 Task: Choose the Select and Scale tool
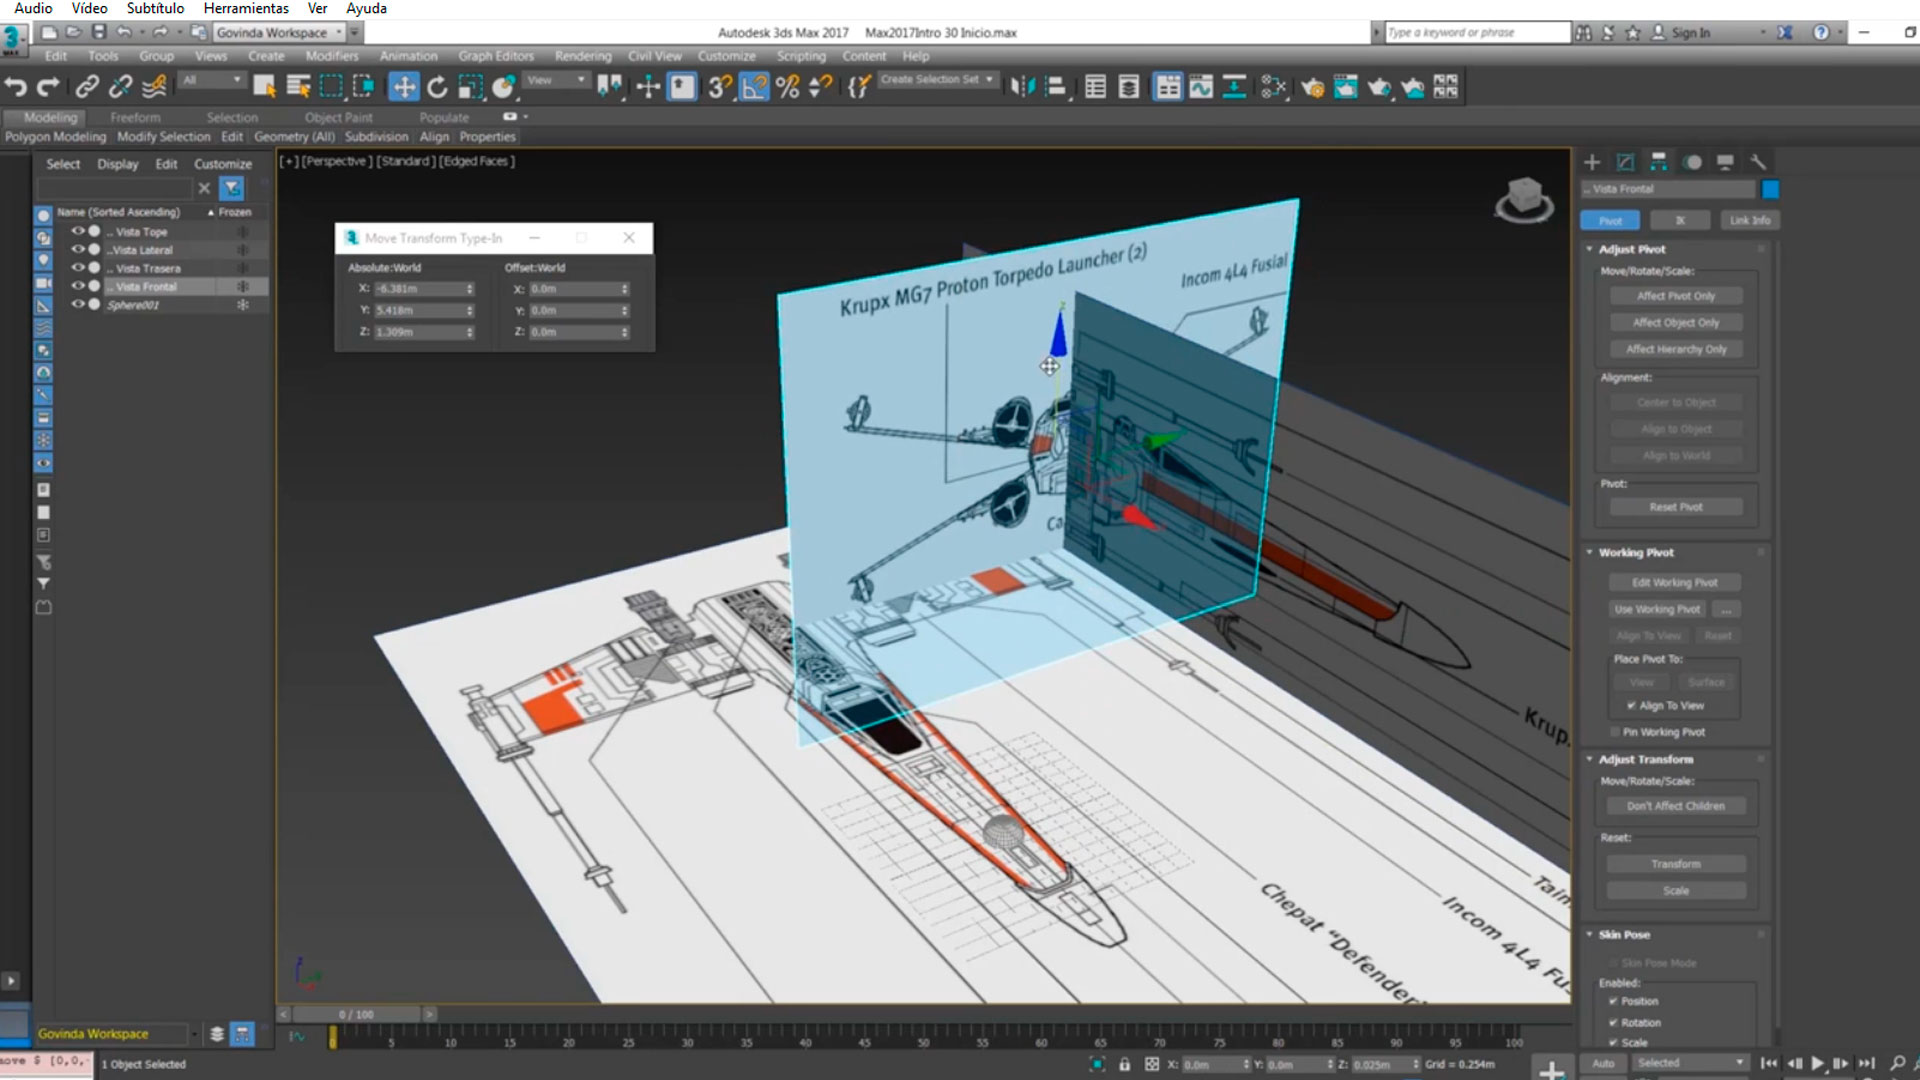coord(470,87)
